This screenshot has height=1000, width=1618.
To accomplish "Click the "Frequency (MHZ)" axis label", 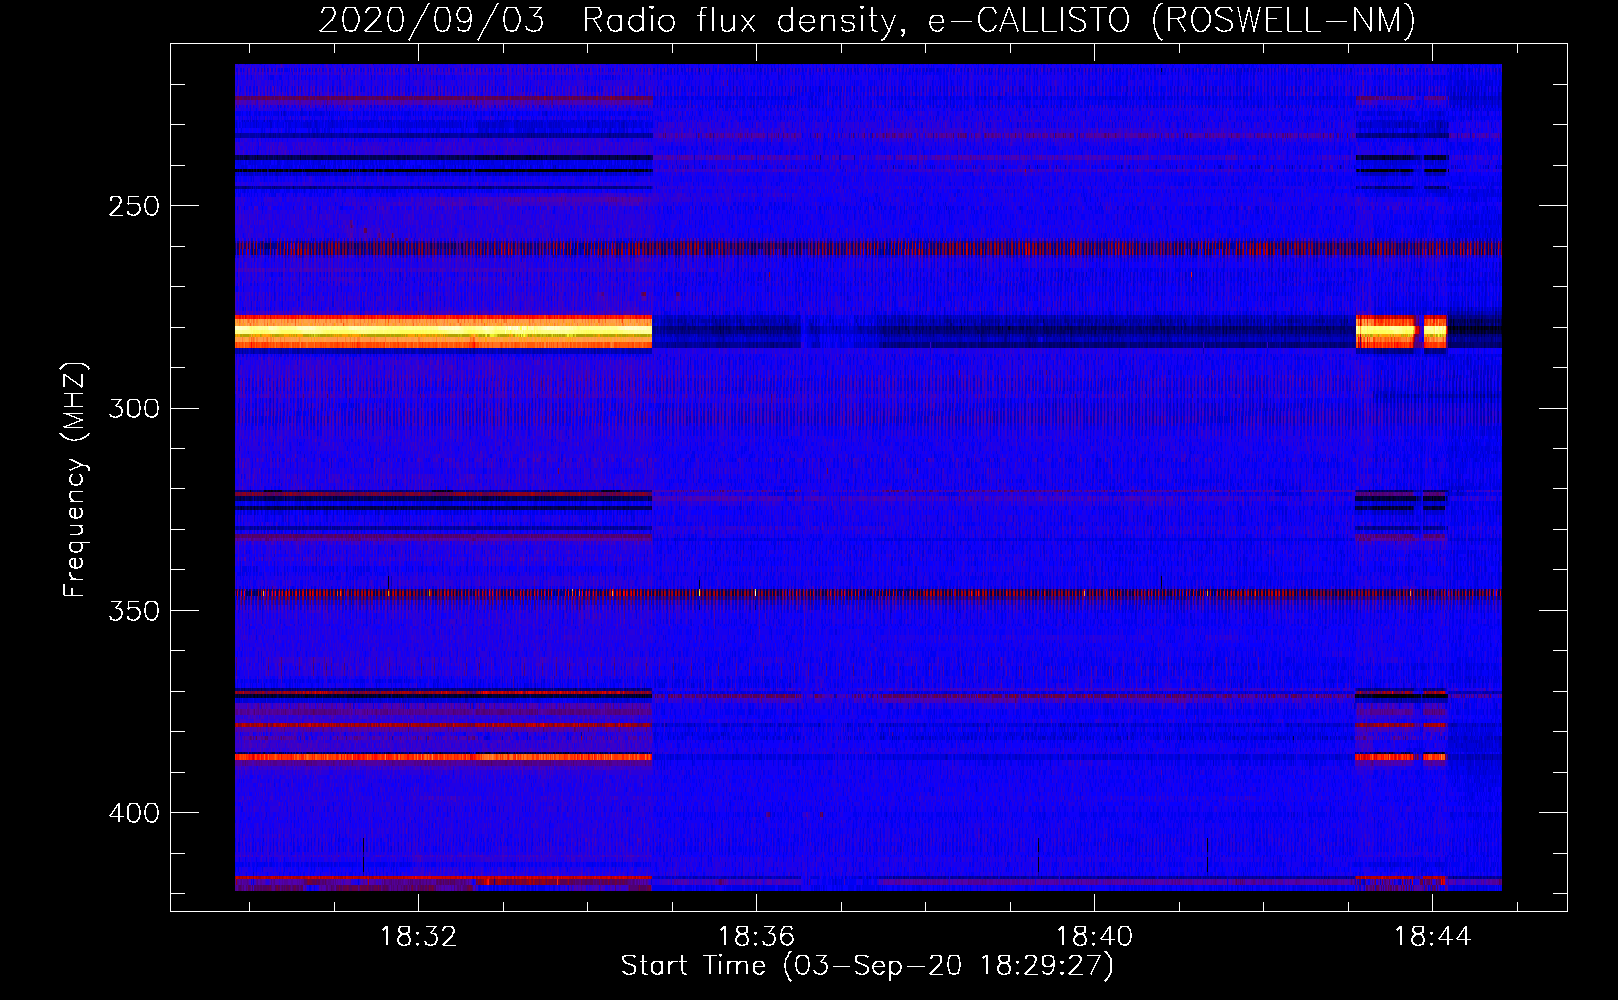I will (75, 480).
